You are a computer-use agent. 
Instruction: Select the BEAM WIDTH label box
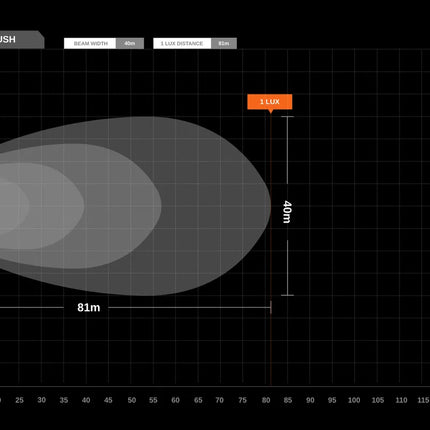point(90,43)
